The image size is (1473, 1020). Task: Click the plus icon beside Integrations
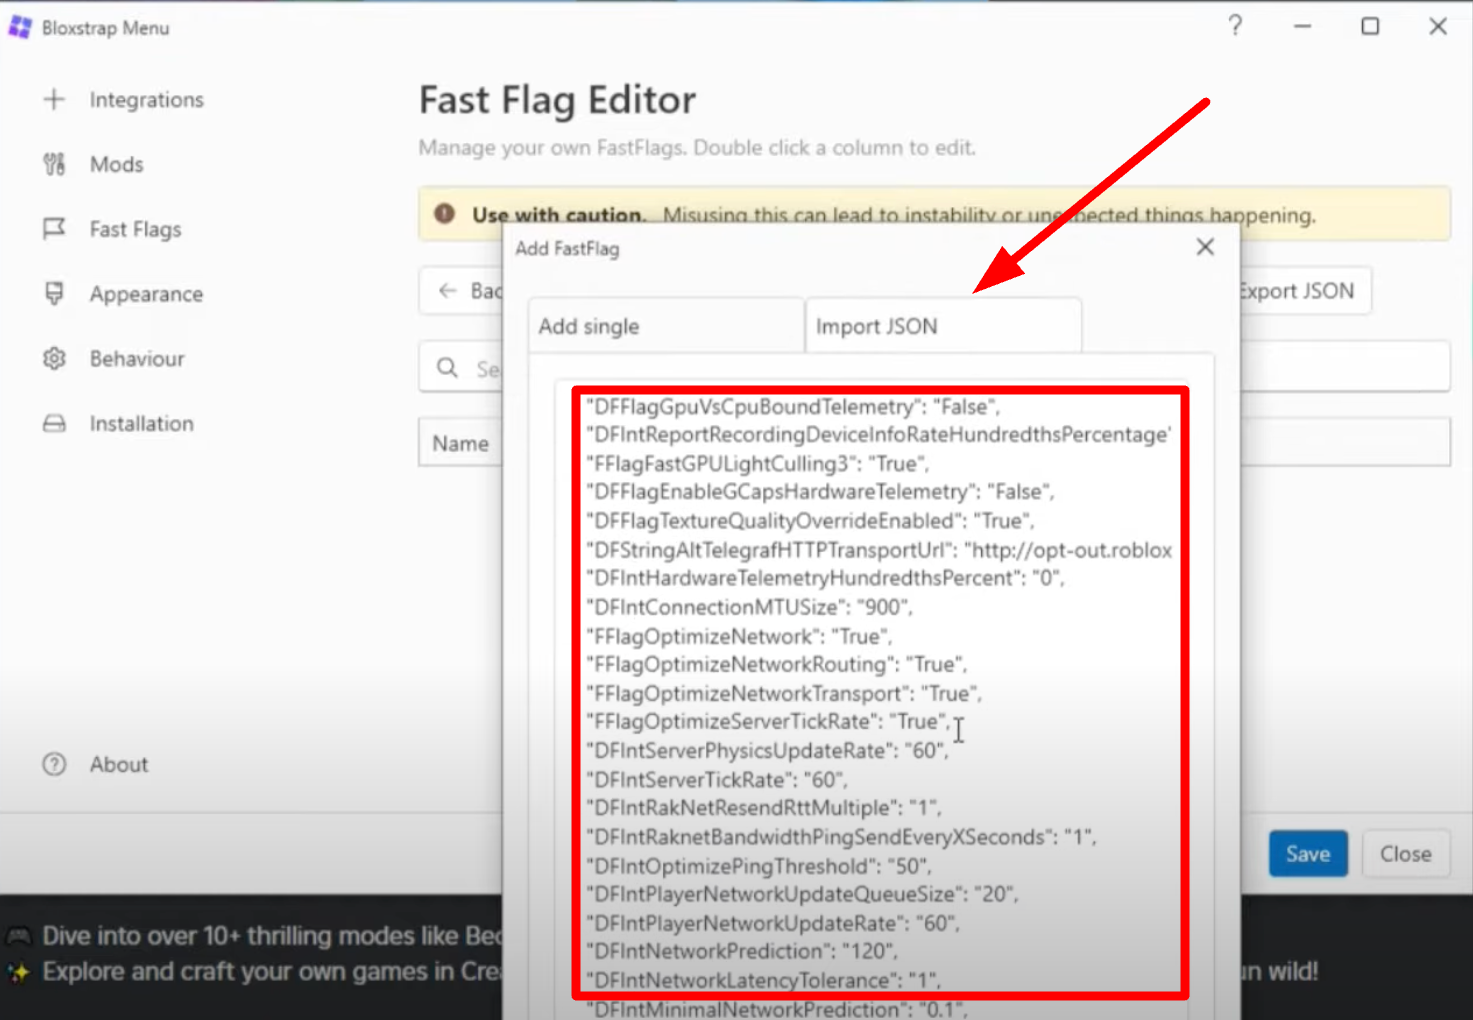[54, 99]
